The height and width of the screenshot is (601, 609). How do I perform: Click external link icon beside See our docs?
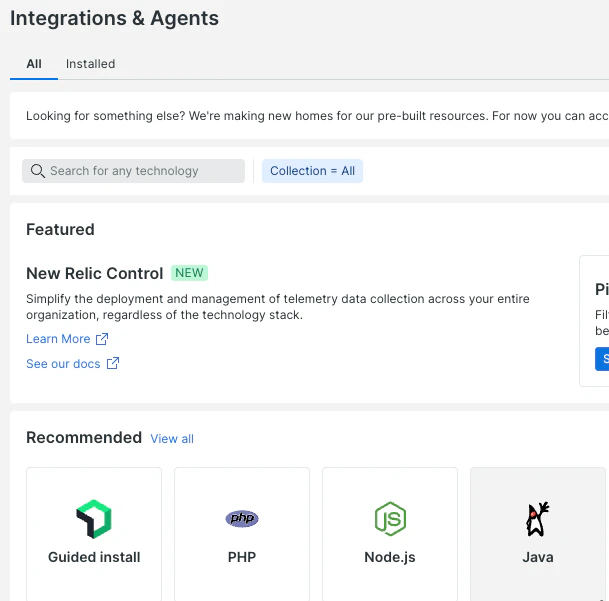(x=113, y=364)
